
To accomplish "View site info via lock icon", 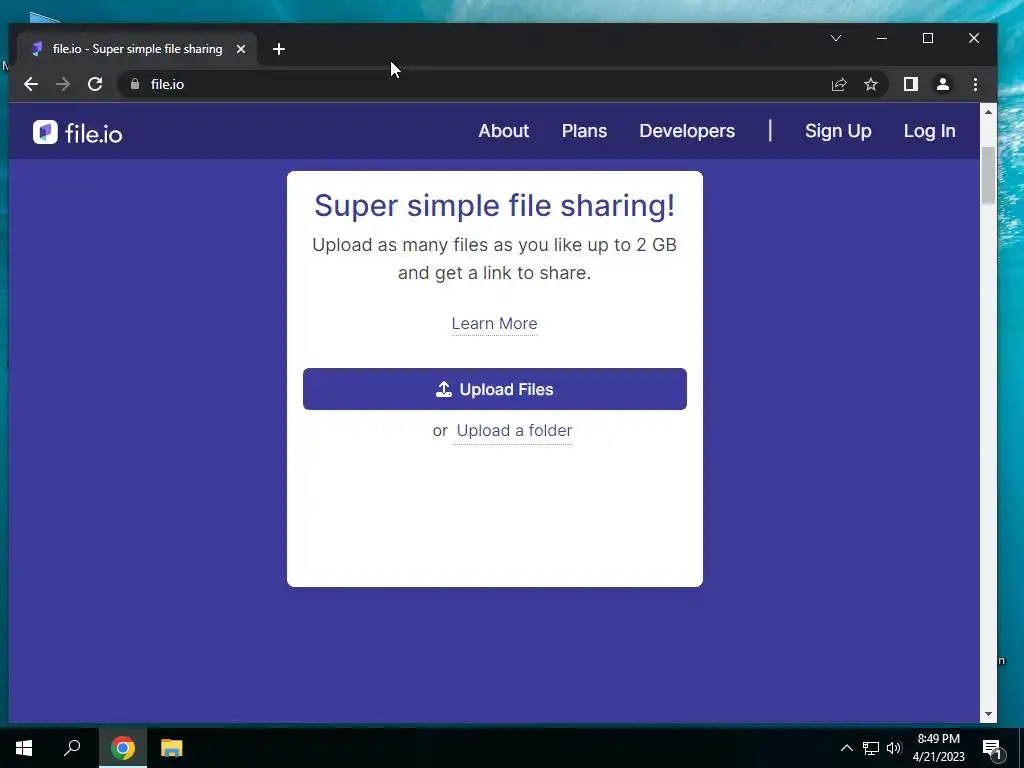I will [135, 84].
